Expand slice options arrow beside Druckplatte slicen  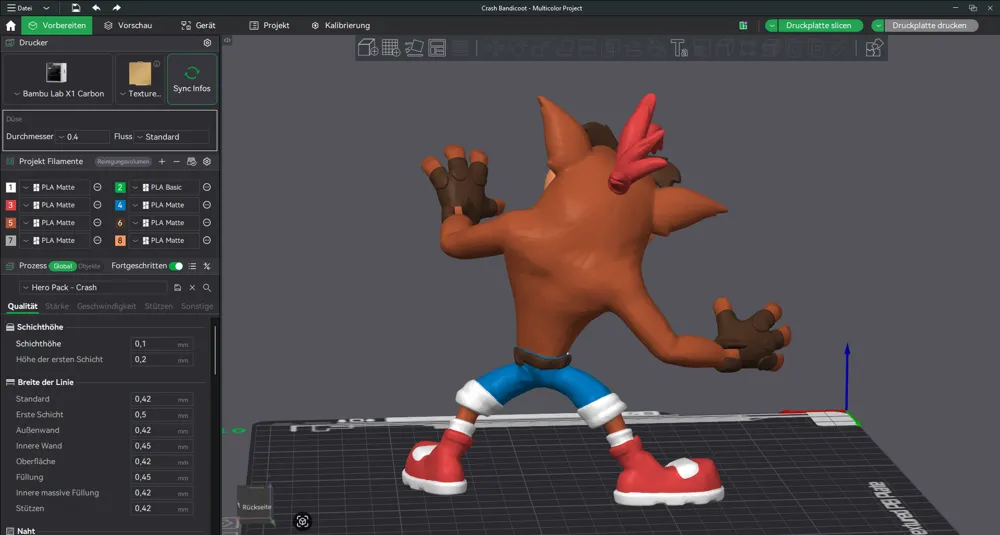[772, 26]
